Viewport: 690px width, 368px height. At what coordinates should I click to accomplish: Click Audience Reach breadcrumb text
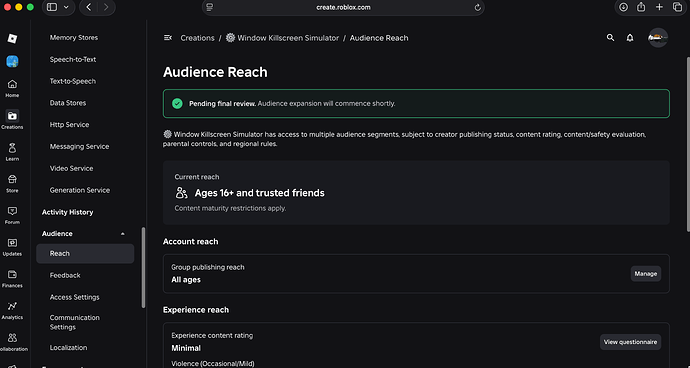click(379, 38)
